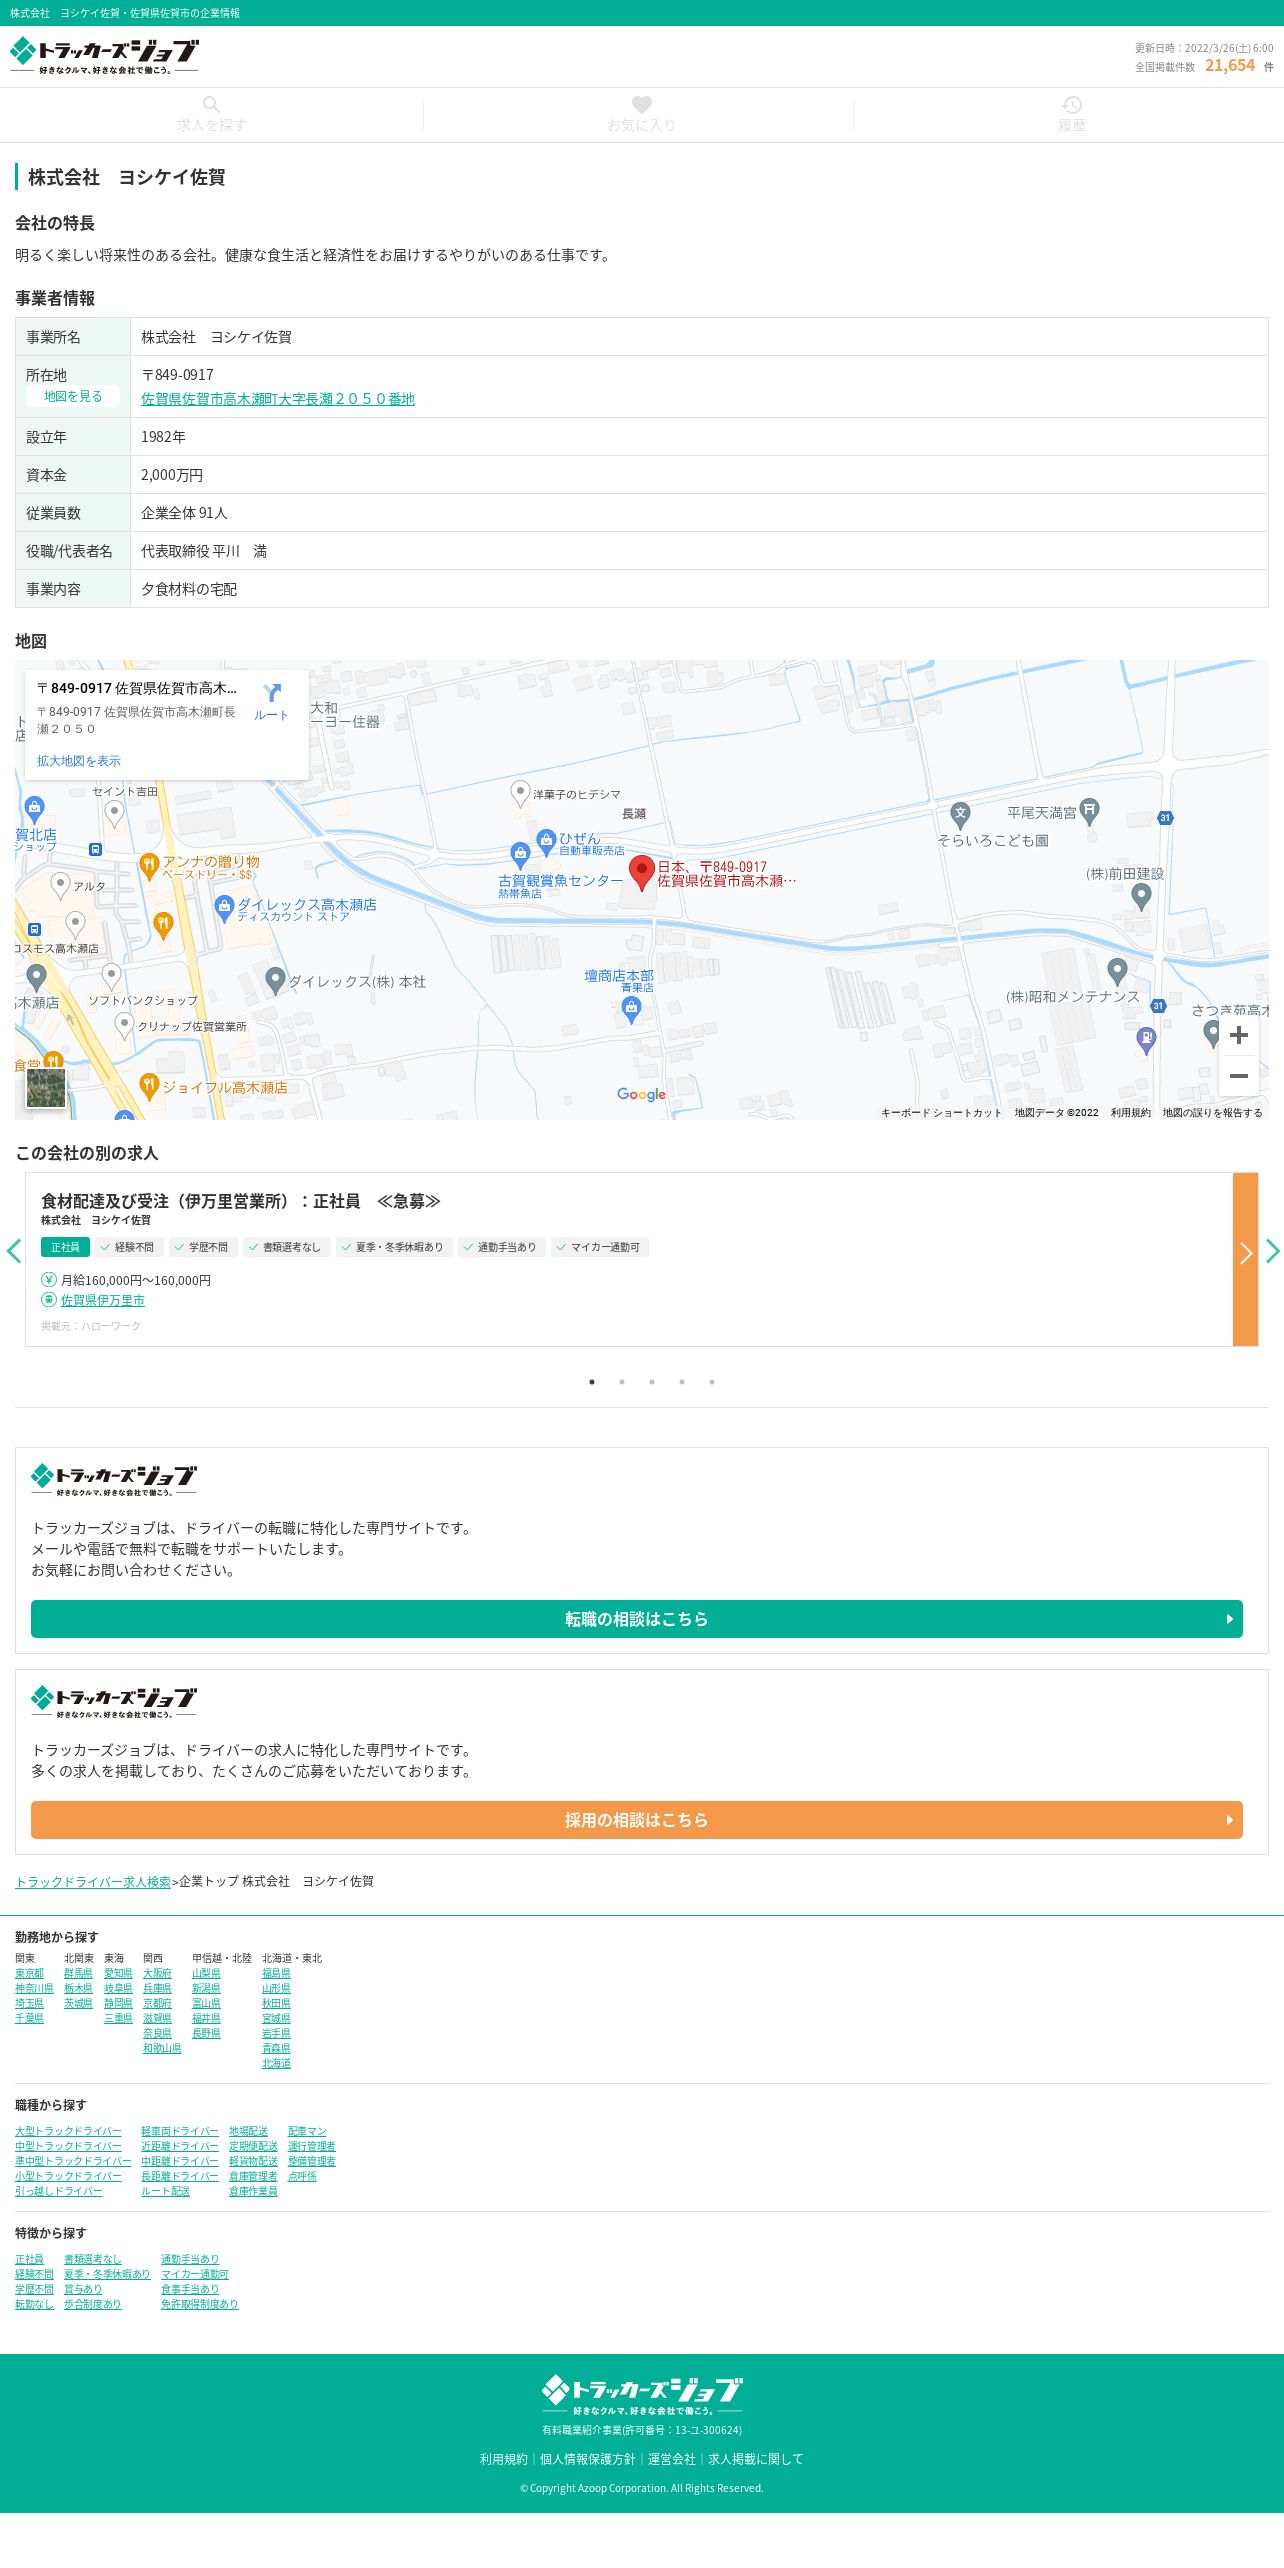The height and width of the screenshot is (2568, 1284).
Task: Click 拡大地図を表示 on the map card
Action: point(79,761)
